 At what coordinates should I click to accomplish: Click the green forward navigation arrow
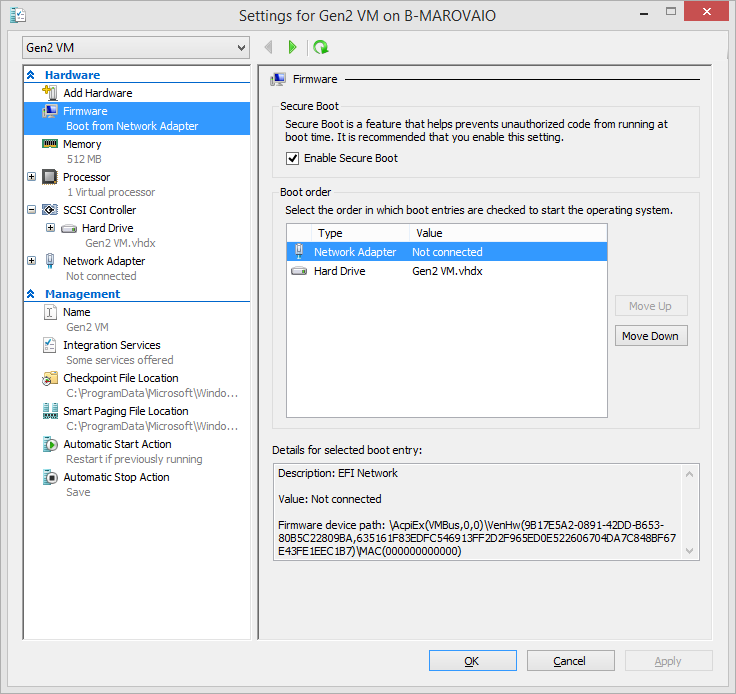pos(292,47)
